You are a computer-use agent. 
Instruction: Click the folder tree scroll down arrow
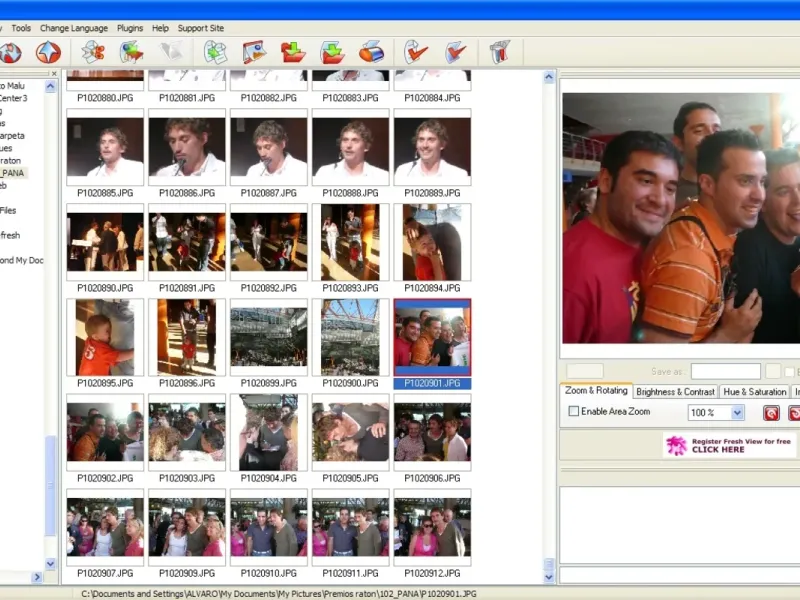[x=50, y=564]
